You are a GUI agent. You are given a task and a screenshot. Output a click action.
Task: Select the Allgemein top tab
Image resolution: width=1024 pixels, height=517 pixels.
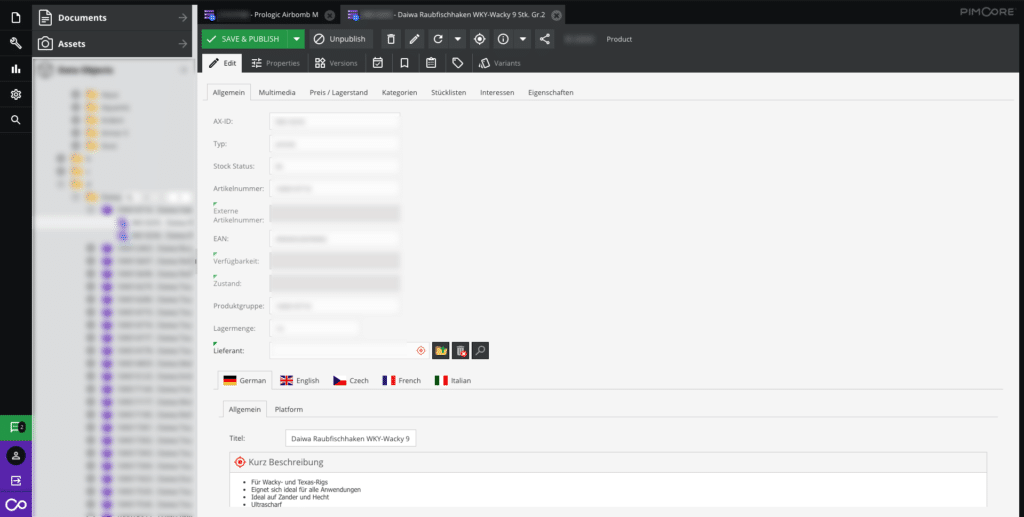(x=229, y=93)
